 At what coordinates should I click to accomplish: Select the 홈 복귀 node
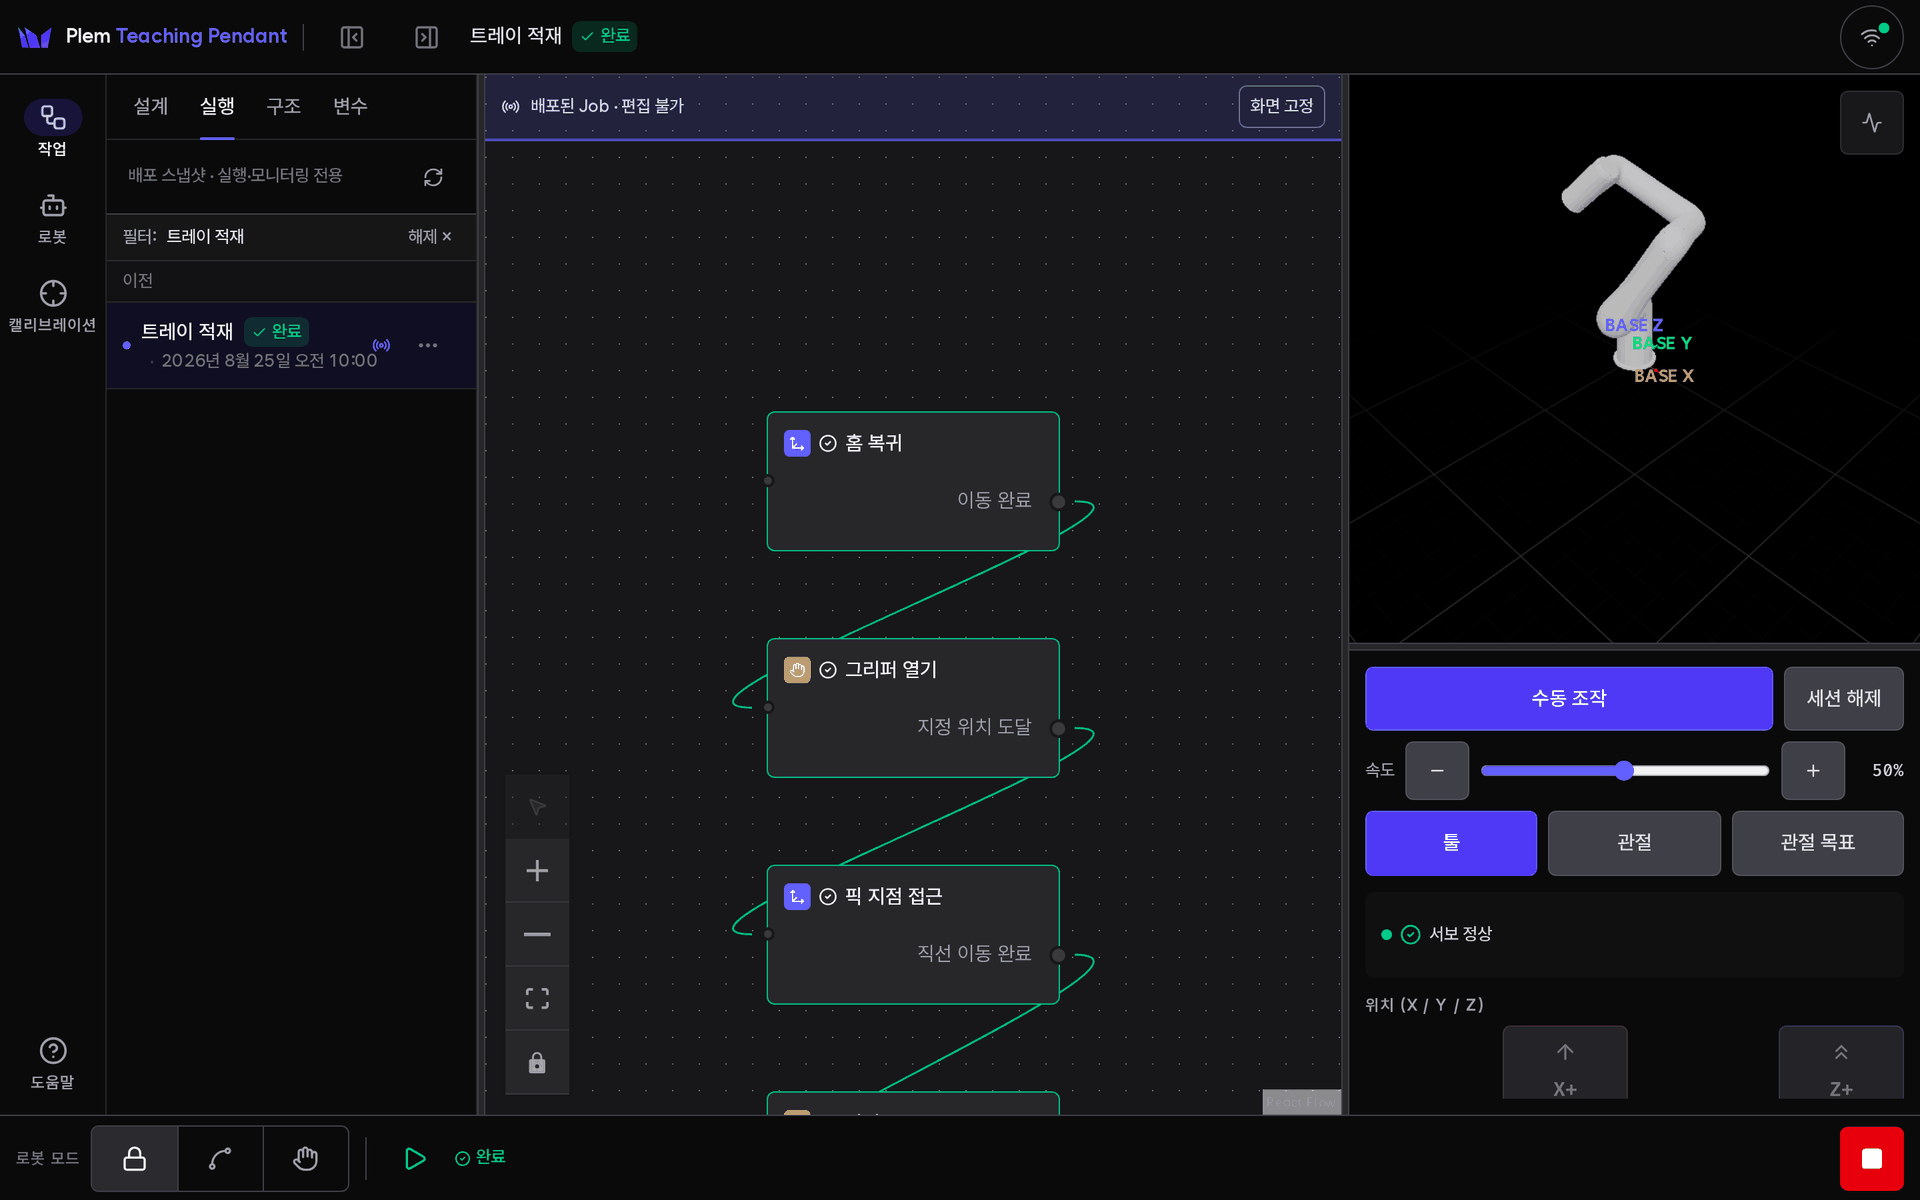click(913, 481)
